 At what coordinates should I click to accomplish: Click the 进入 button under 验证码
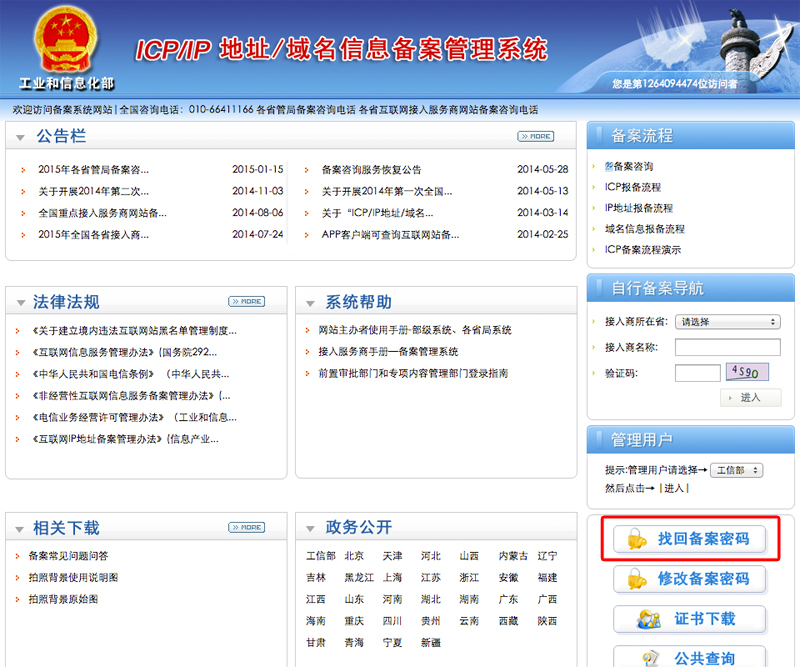tap(750, 398)
